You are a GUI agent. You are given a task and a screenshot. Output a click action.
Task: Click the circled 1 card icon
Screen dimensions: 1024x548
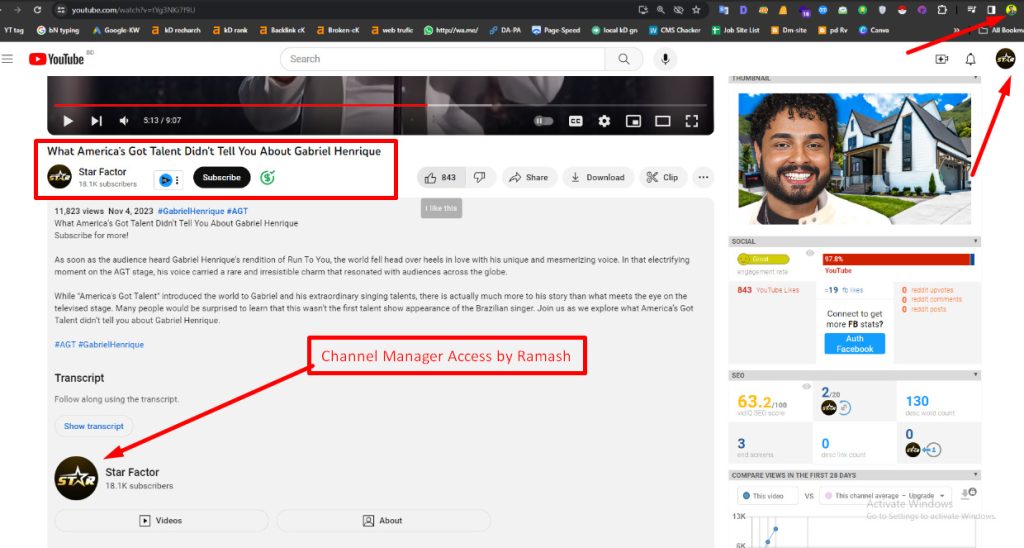933,449
